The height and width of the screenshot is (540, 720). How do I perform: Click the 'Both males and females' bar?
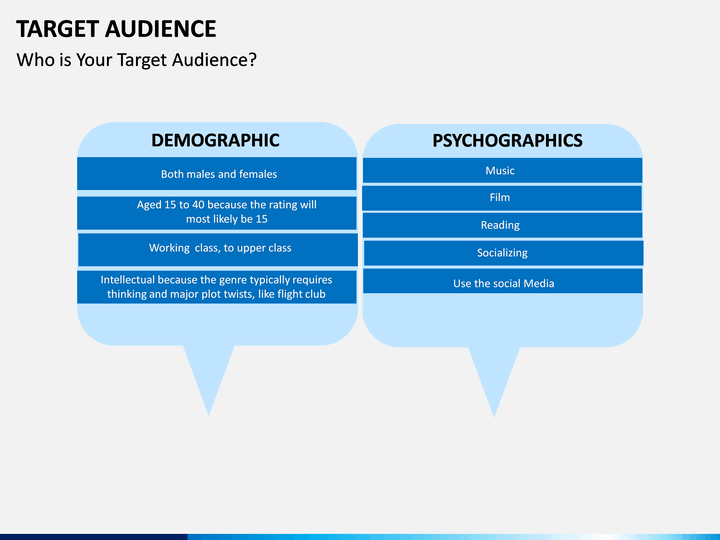pyautogui.click(x=217, y=174)
